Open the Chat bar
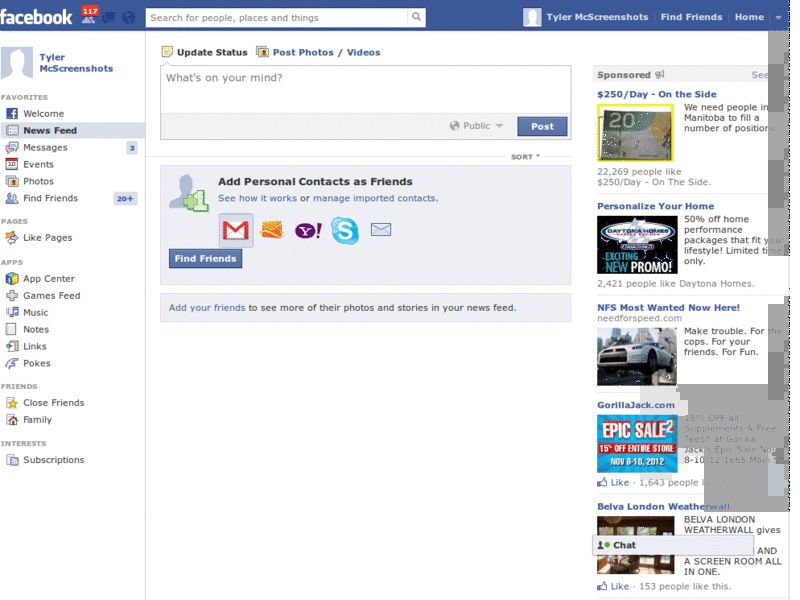 tap(673, 545)
